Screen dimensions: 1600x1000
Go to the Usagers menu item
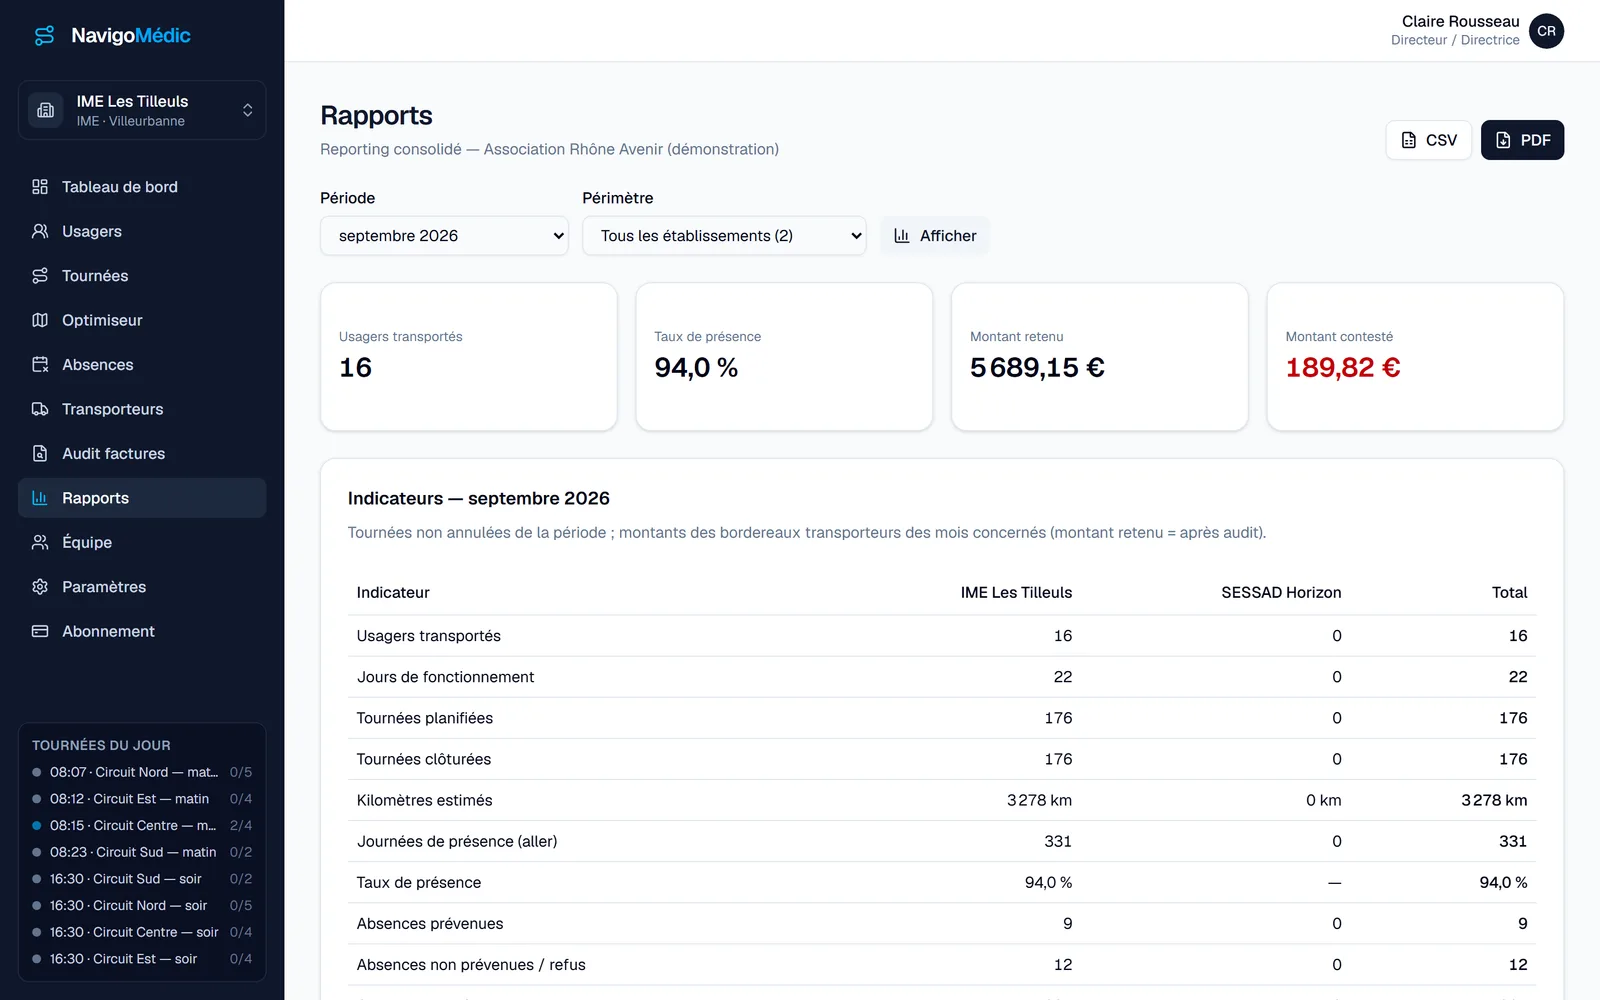click(x=142, y=231)
